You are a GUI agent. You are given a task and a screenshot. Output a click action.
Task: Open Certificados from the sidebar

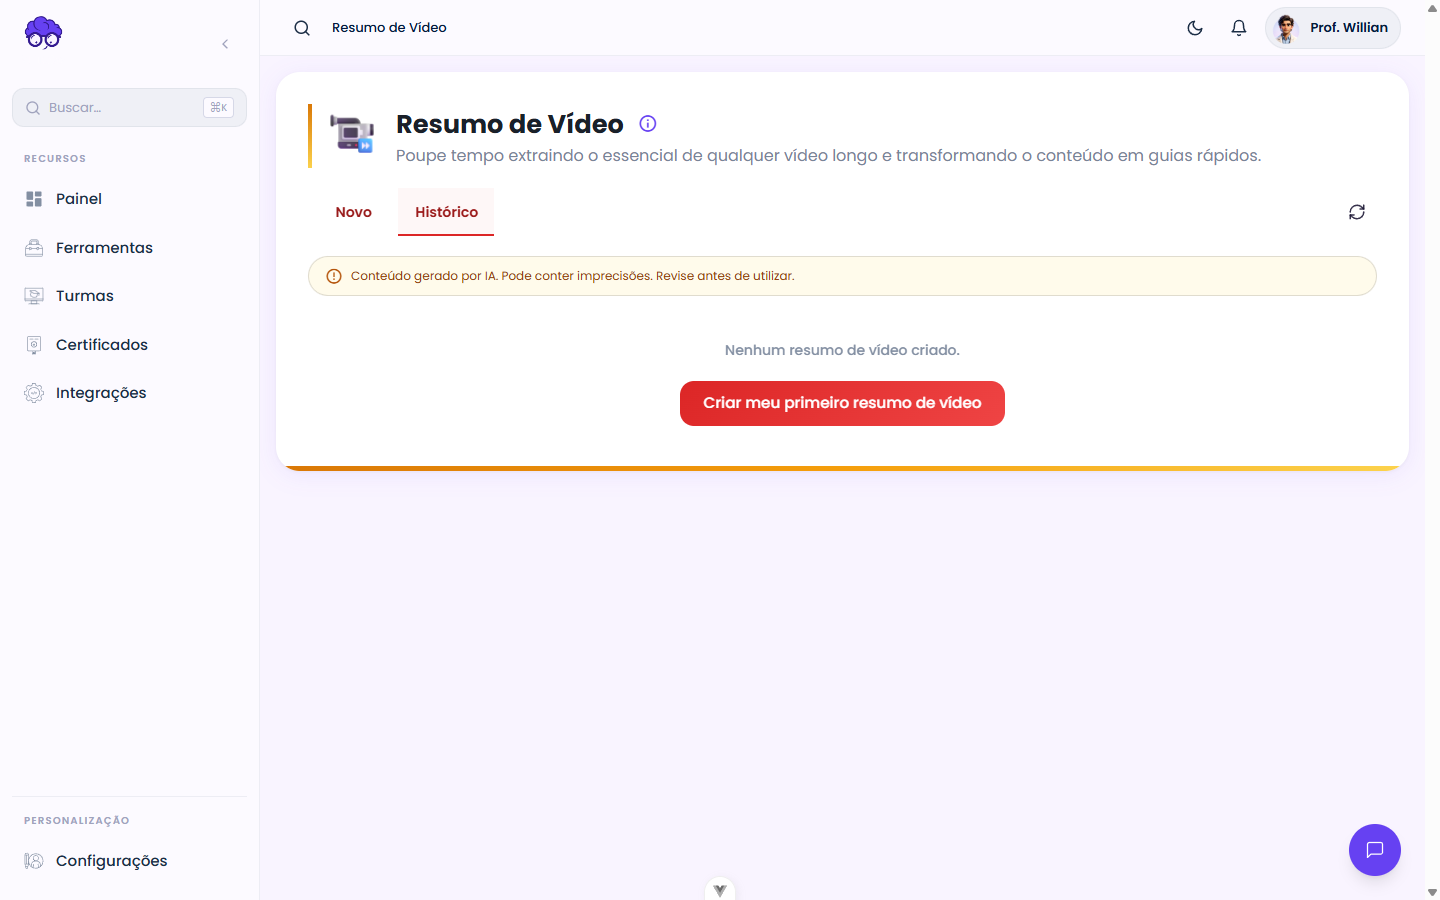click(129, 345)
